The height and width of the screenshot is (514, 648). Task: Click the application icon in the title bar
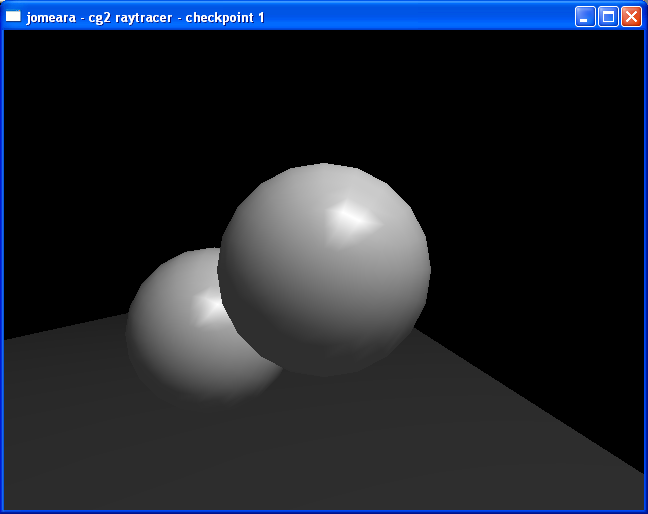(x=14, y=17)
